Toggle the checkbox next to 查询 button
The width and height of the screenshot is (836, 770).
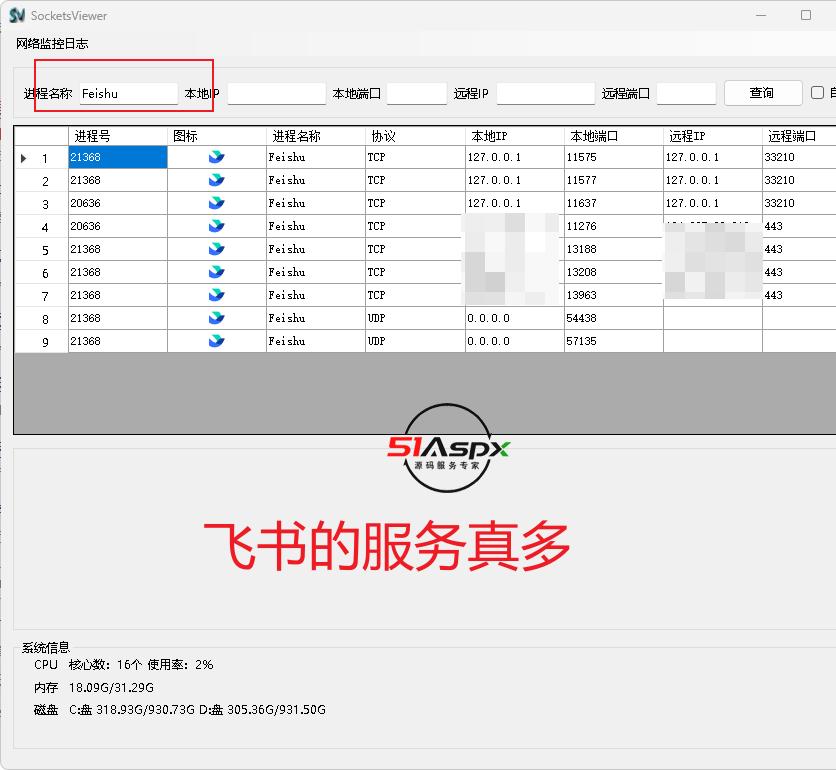(x=817, y=93)
